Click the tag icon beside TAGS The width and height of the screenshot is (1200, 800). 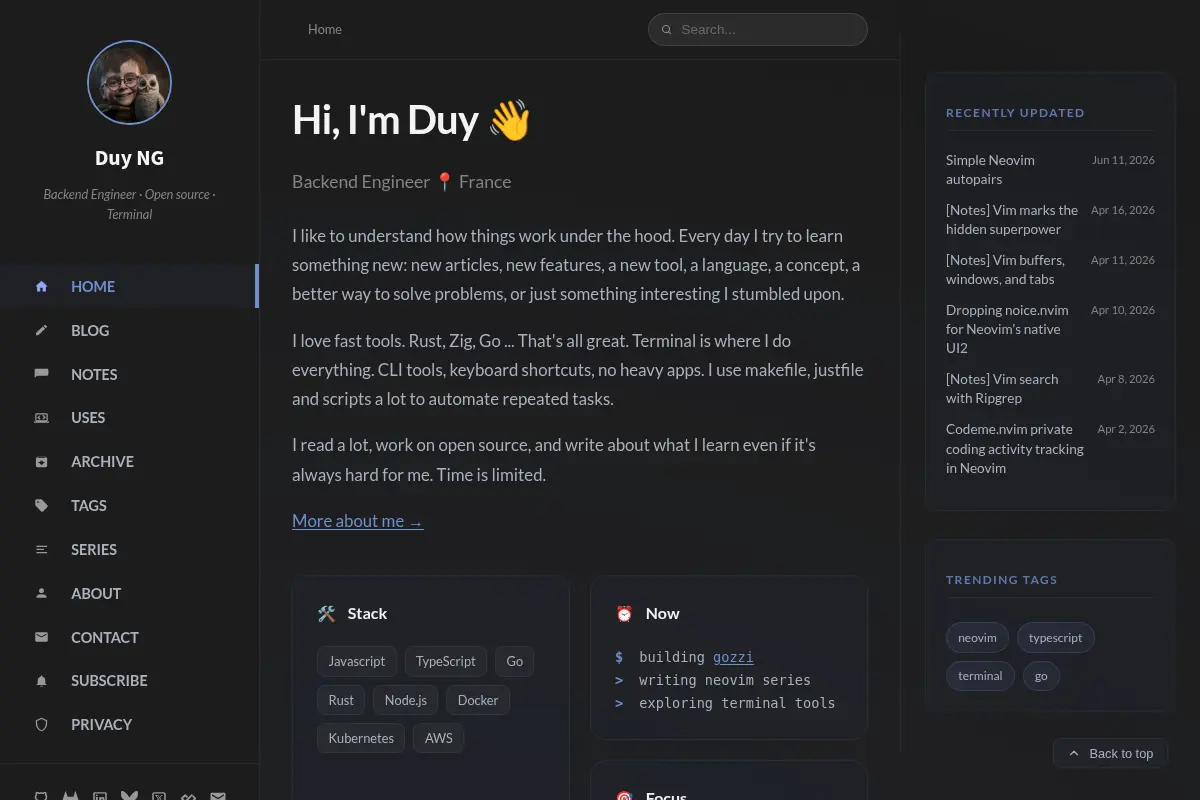tap(41, 506)
